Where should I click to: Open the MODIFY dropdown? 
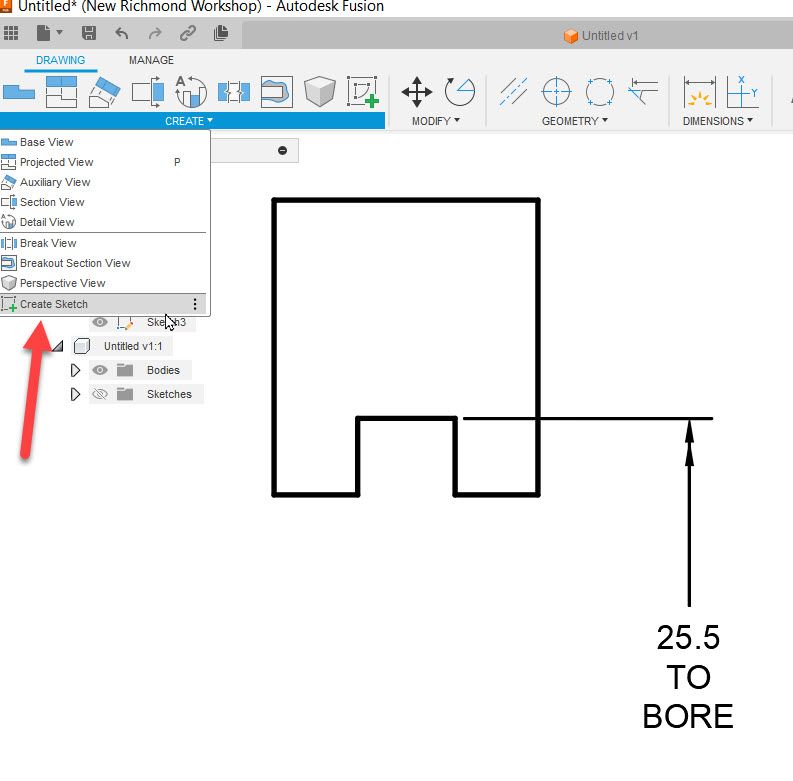point(435,121)
